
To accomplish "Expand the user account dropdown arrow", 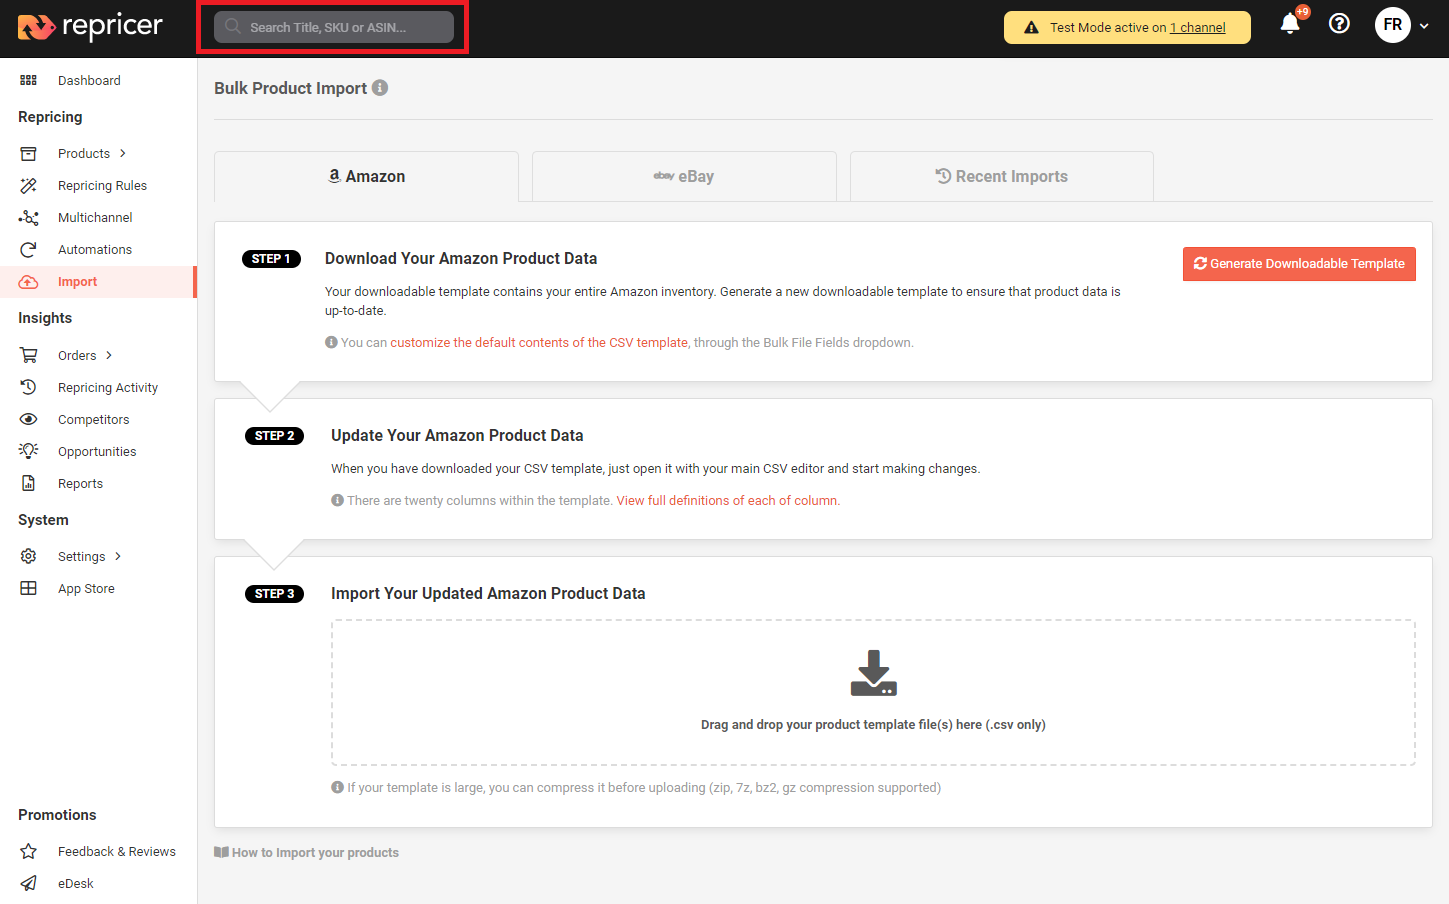I will (1424, 26).
